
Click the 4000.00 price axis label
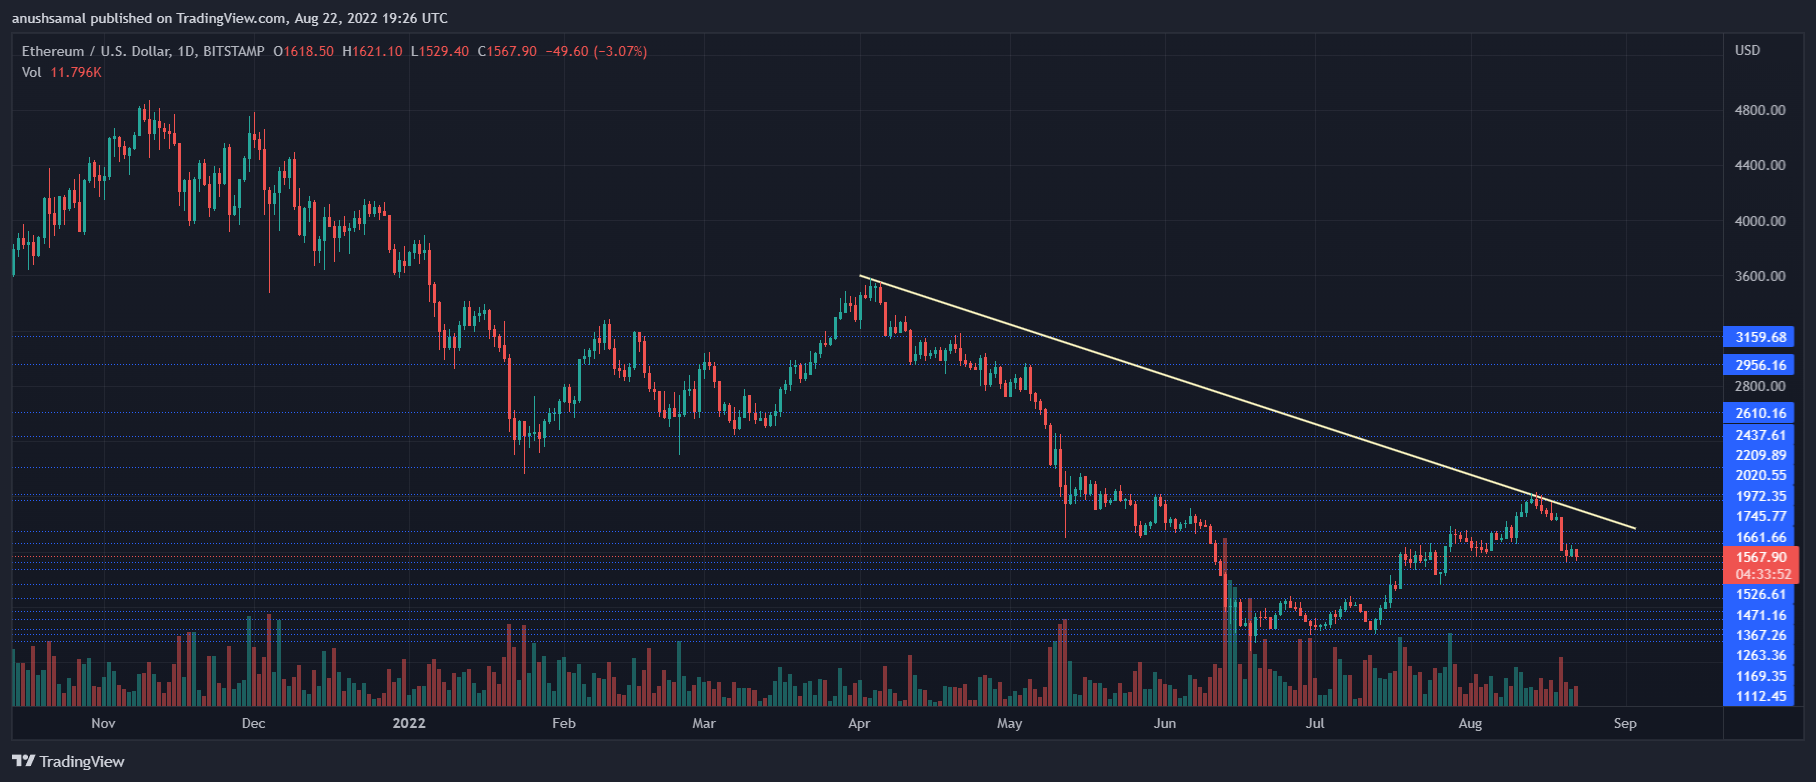pos(1760,221)
